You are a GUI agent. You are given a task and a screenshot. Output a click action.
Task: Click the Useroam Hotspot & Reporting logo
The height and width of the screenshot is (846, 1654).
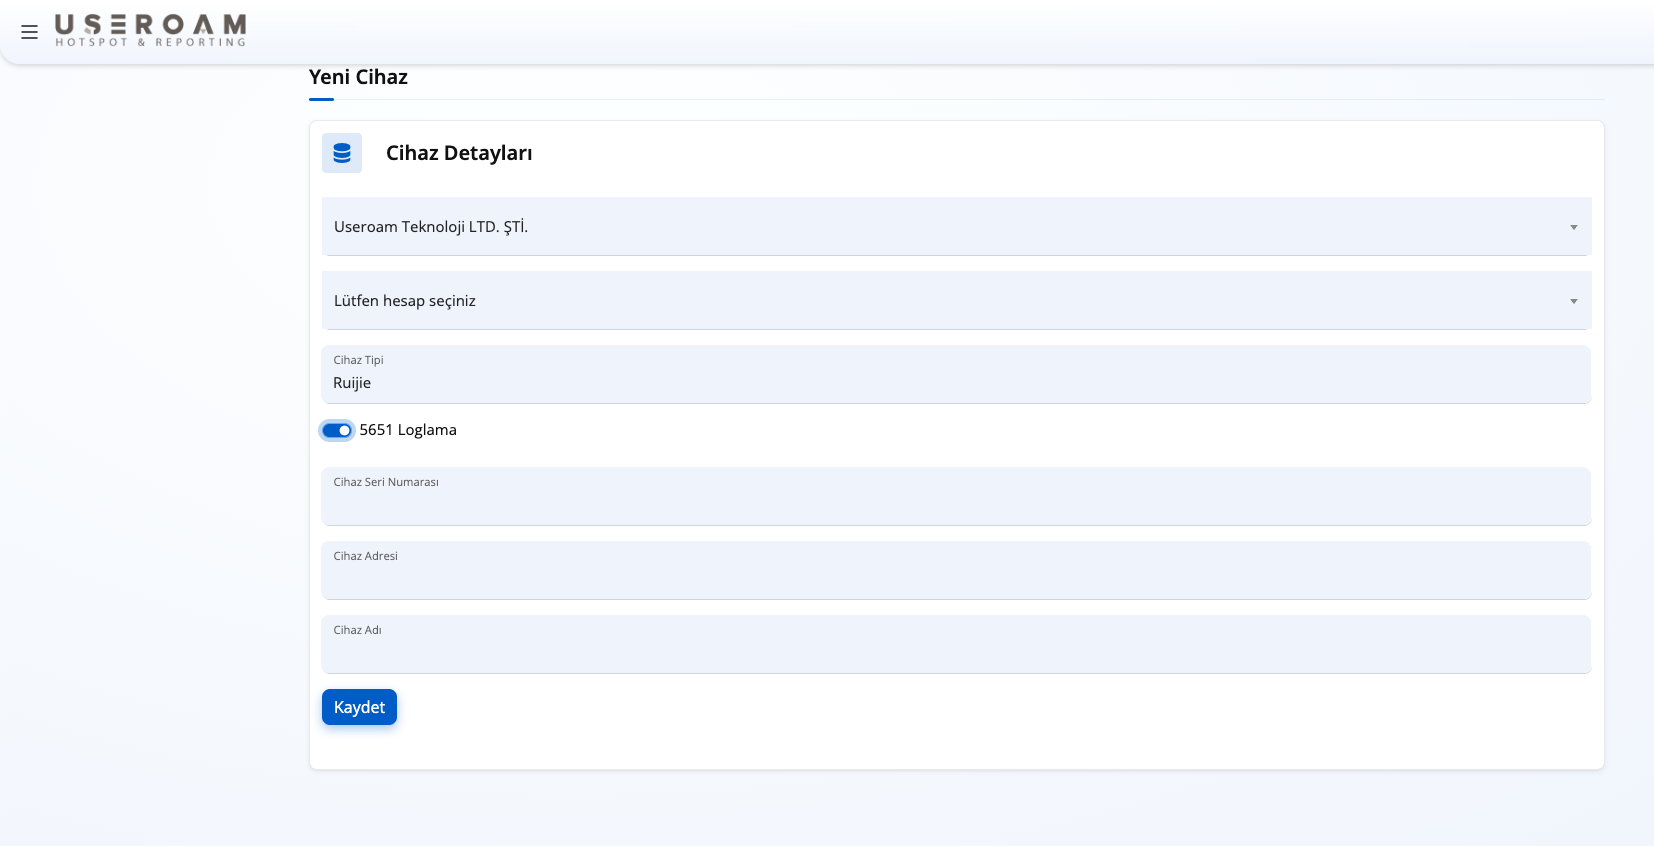(150, 30)
